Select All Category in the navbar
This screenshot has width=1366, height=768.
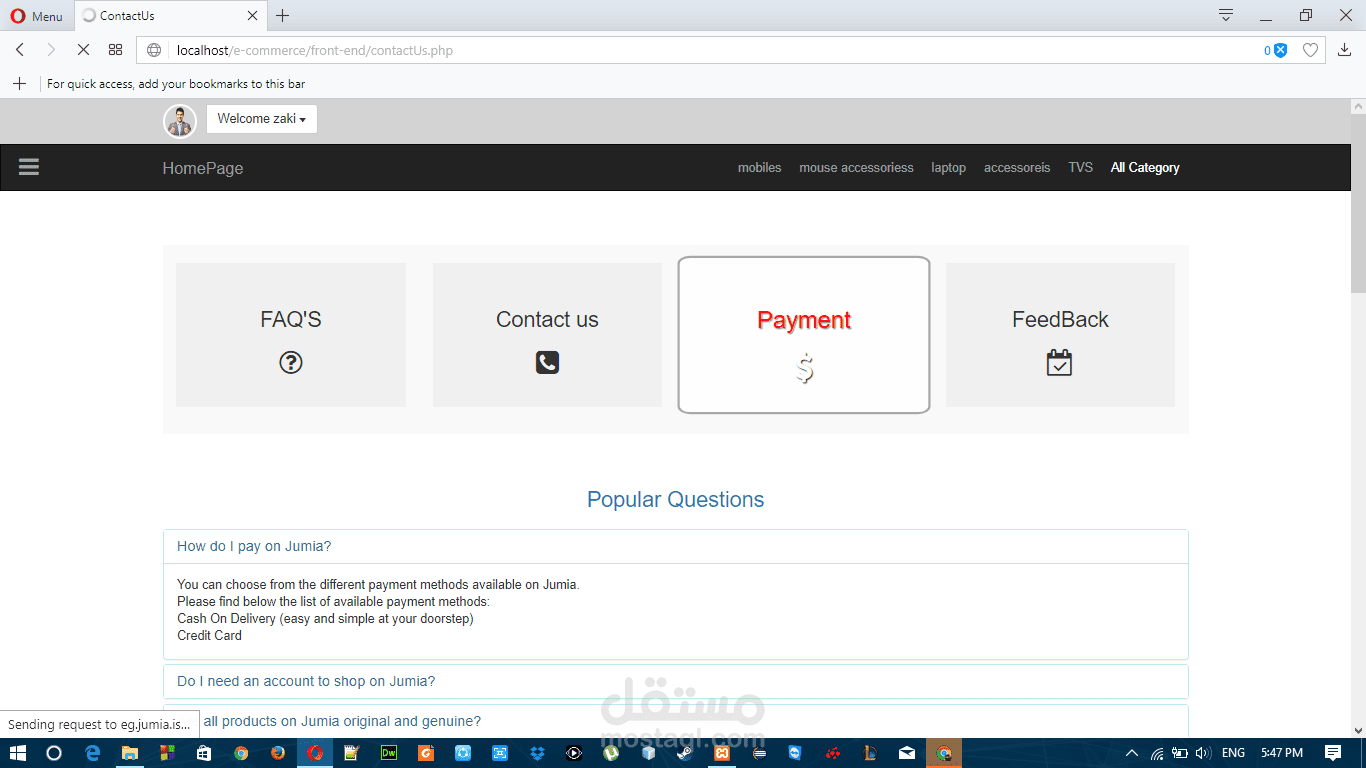[1145, 168]
